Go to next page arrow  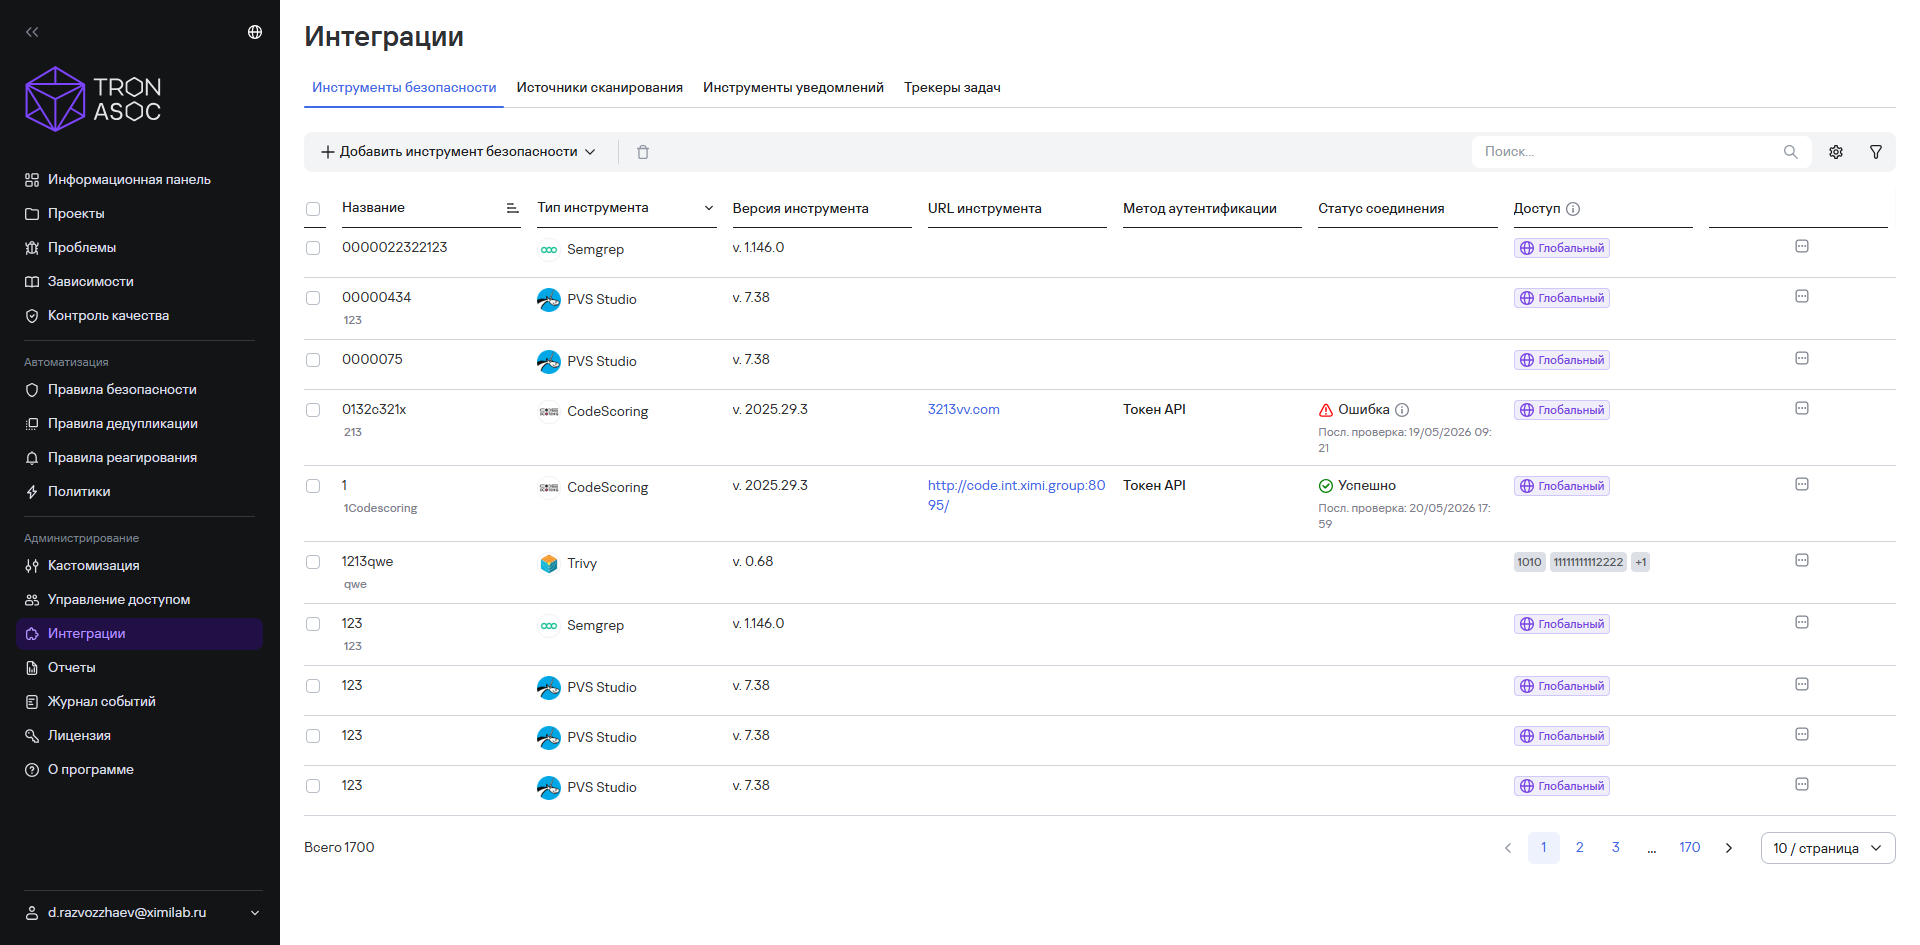tap(1728, 848)
